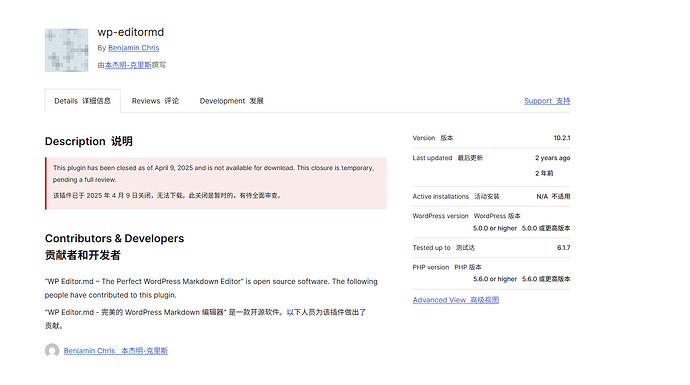Click the wp-editormd plugin icon thumbnail
Viewport: 690px width, 385px height.
[66, 50]
